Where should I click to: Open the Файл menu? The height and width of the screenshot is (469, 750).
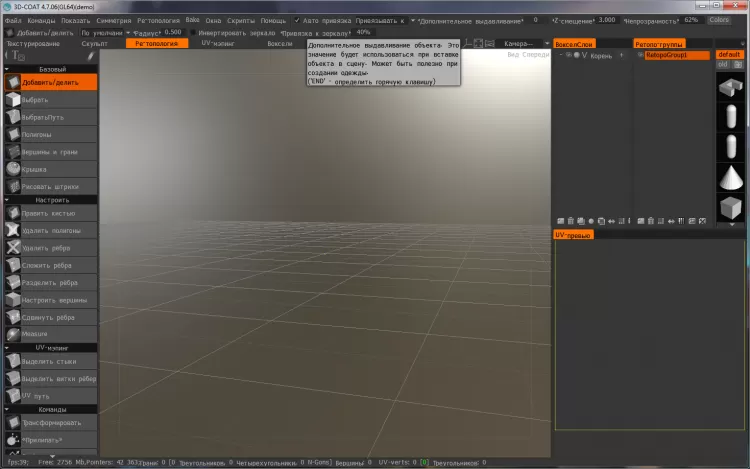point(13,21)
